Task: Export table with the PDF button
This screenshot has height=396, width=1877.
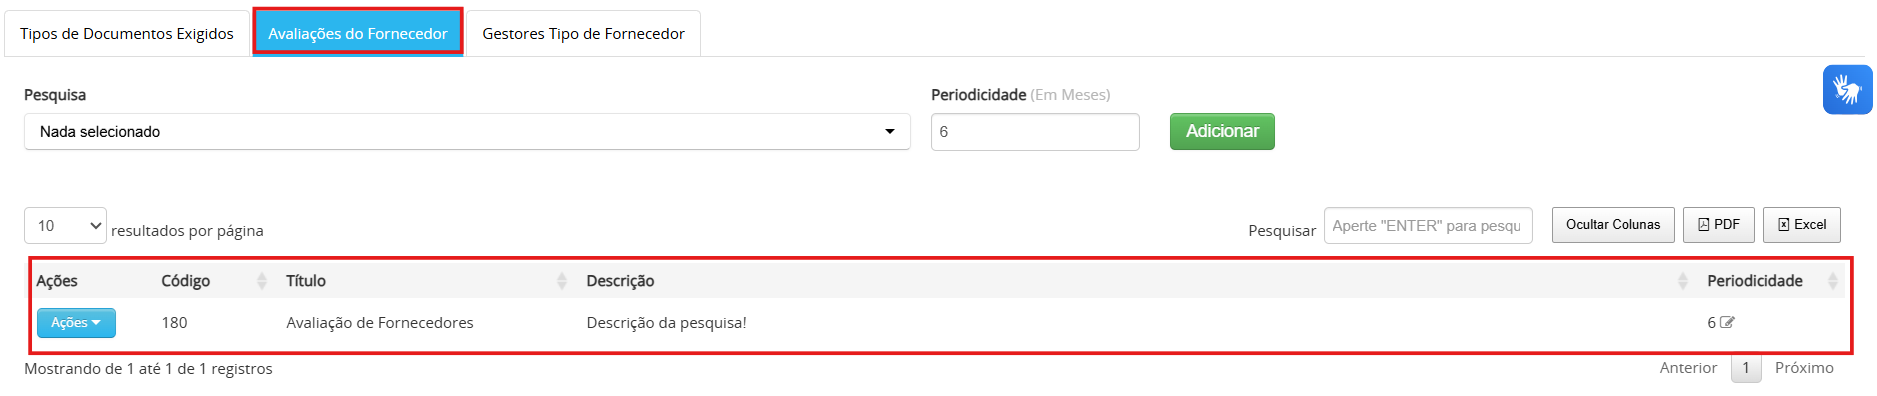Action: pyautogui.click(x=1718, y=225)
